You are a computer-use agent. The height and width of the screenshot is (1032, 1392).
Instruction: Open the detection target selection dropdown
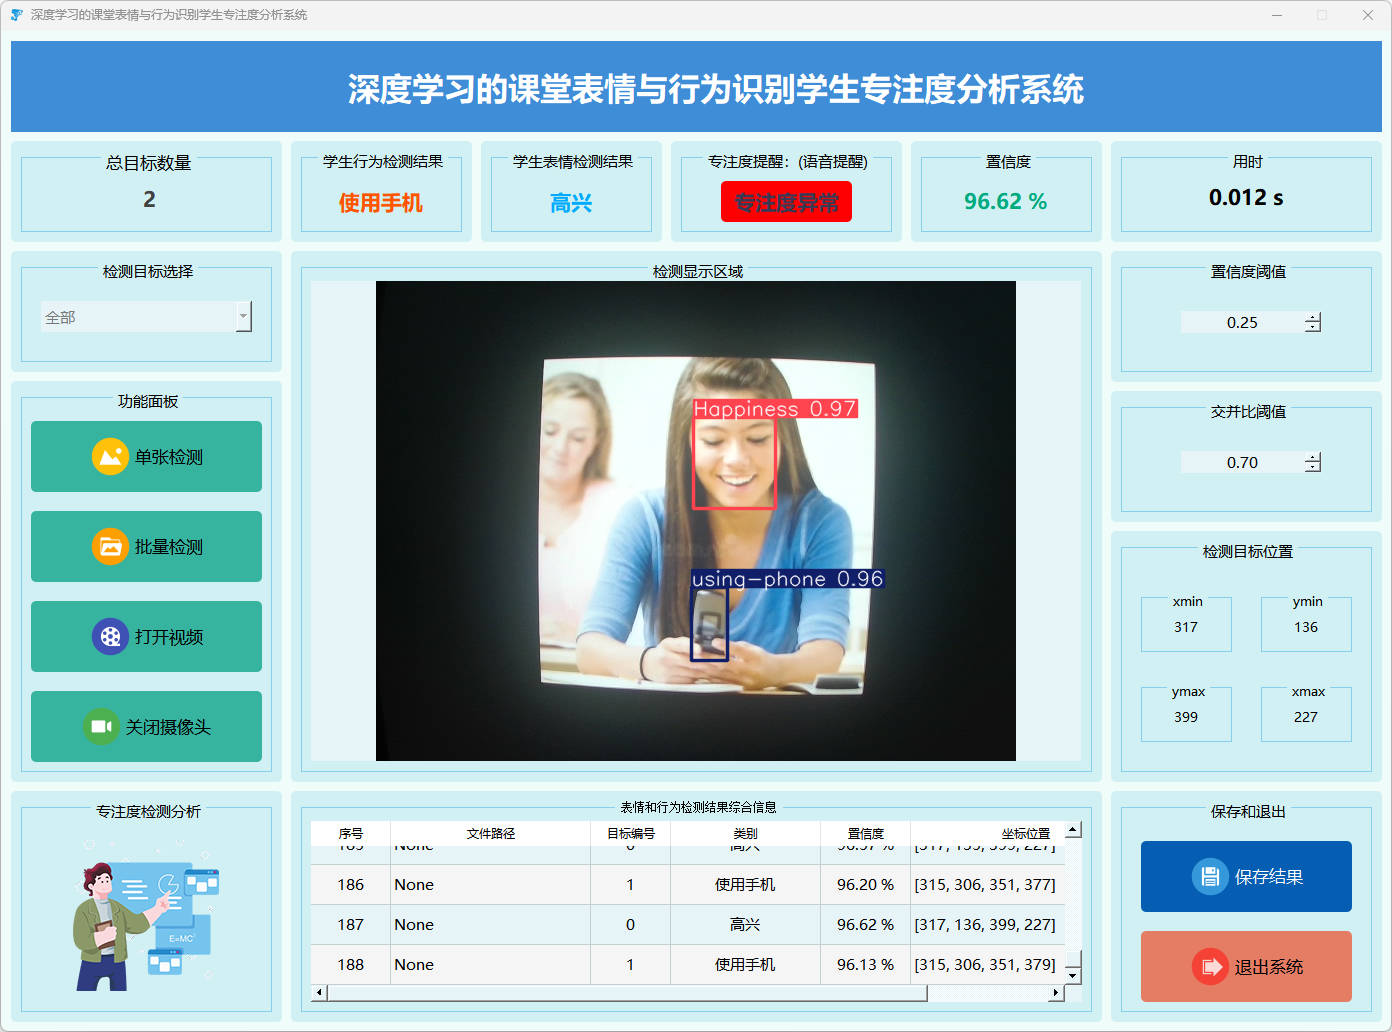pyautogui.click(x=243, y=317)
